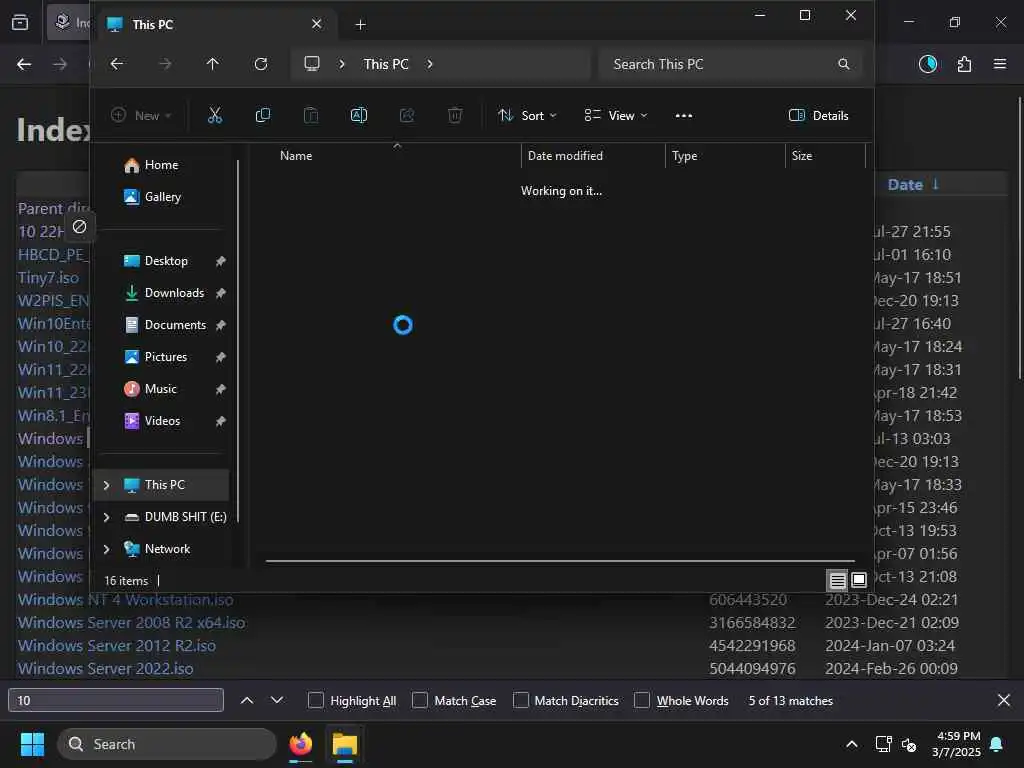This screenshot has width=1024, height=768.
Task: Enable the Match Diacritics checkbox
Action: tap(520, 700)
